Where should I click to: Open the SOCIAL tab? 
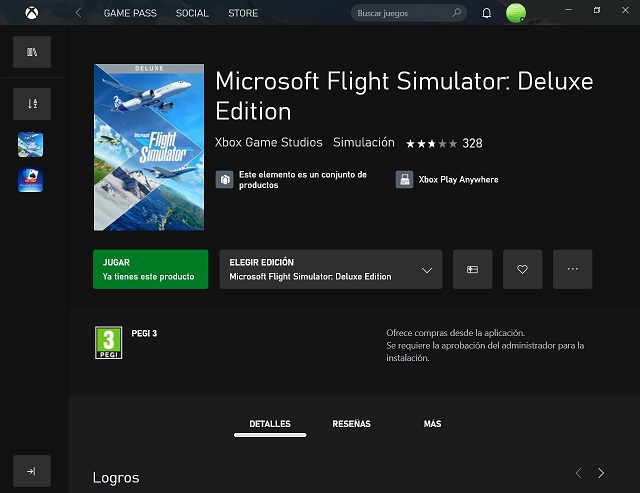tap(192, 13)
